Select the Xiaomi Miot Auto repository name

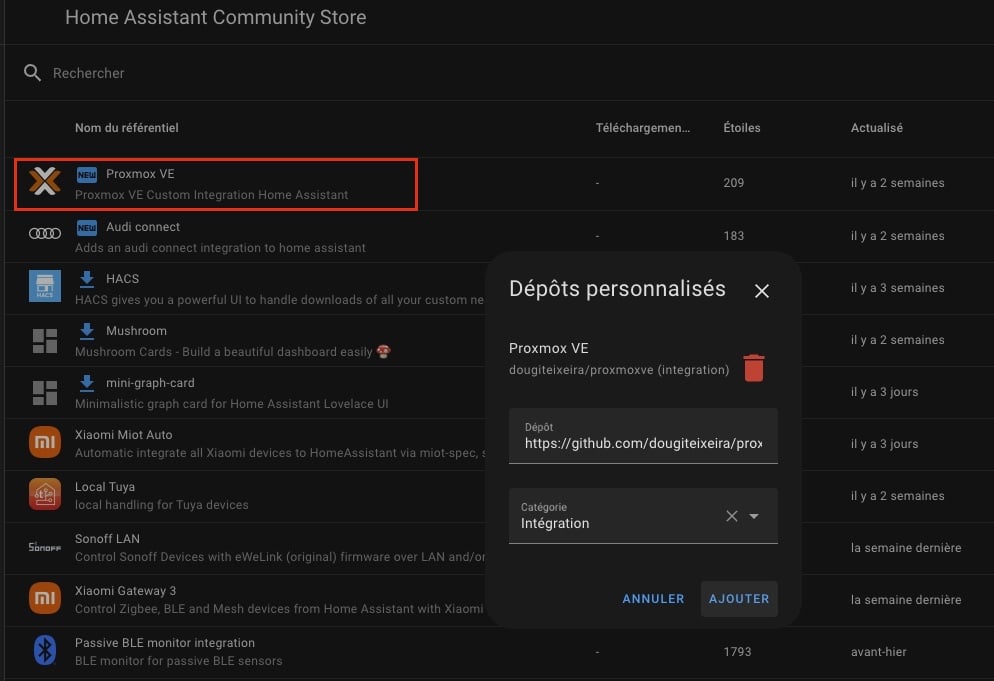click(x=124, y=434)
